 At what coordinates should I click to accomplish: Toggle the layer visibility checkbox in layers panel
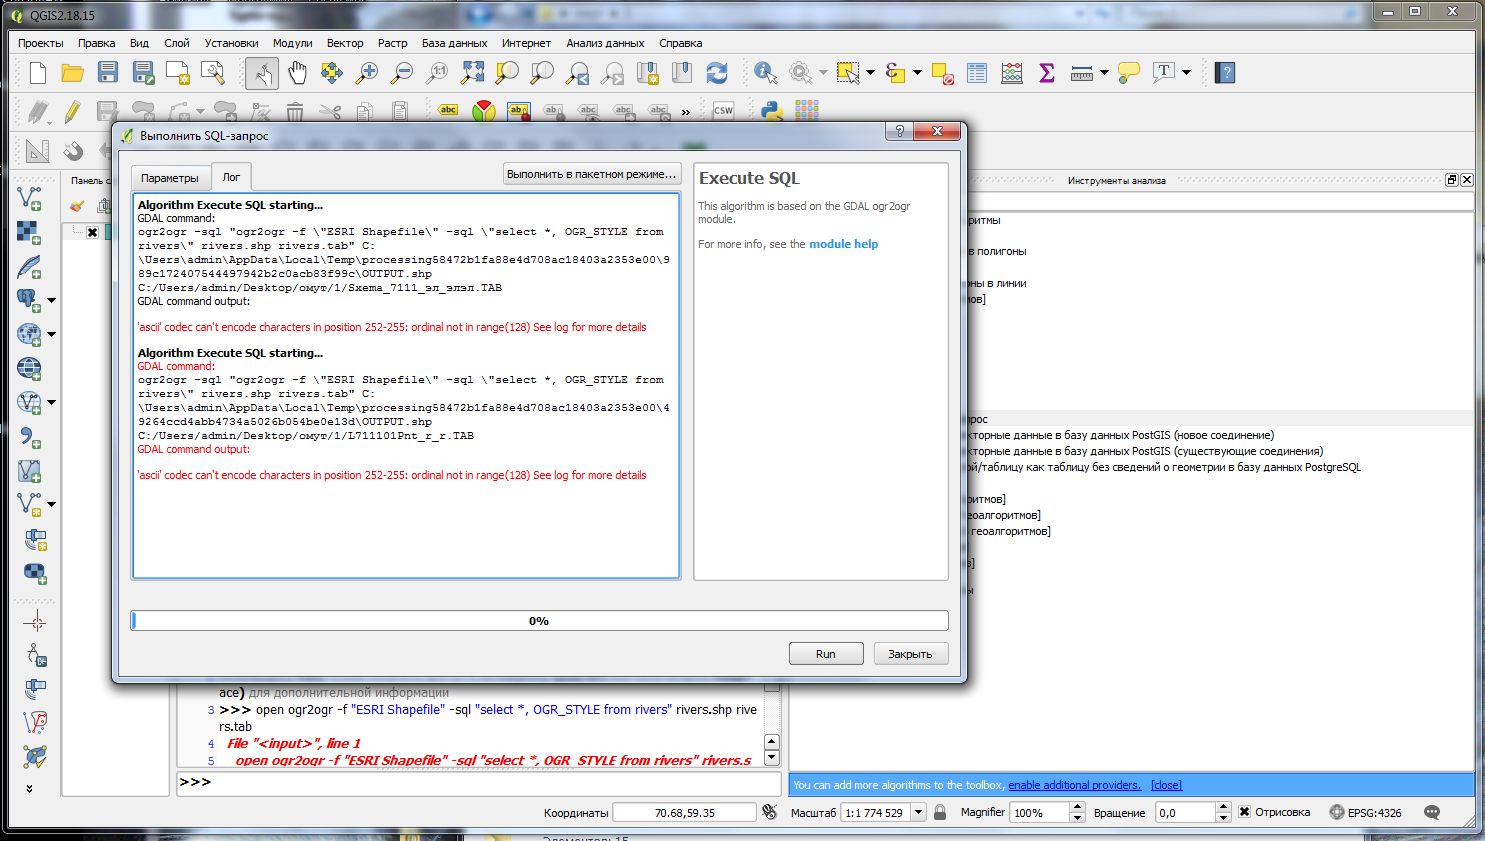(x=92, y=232)
